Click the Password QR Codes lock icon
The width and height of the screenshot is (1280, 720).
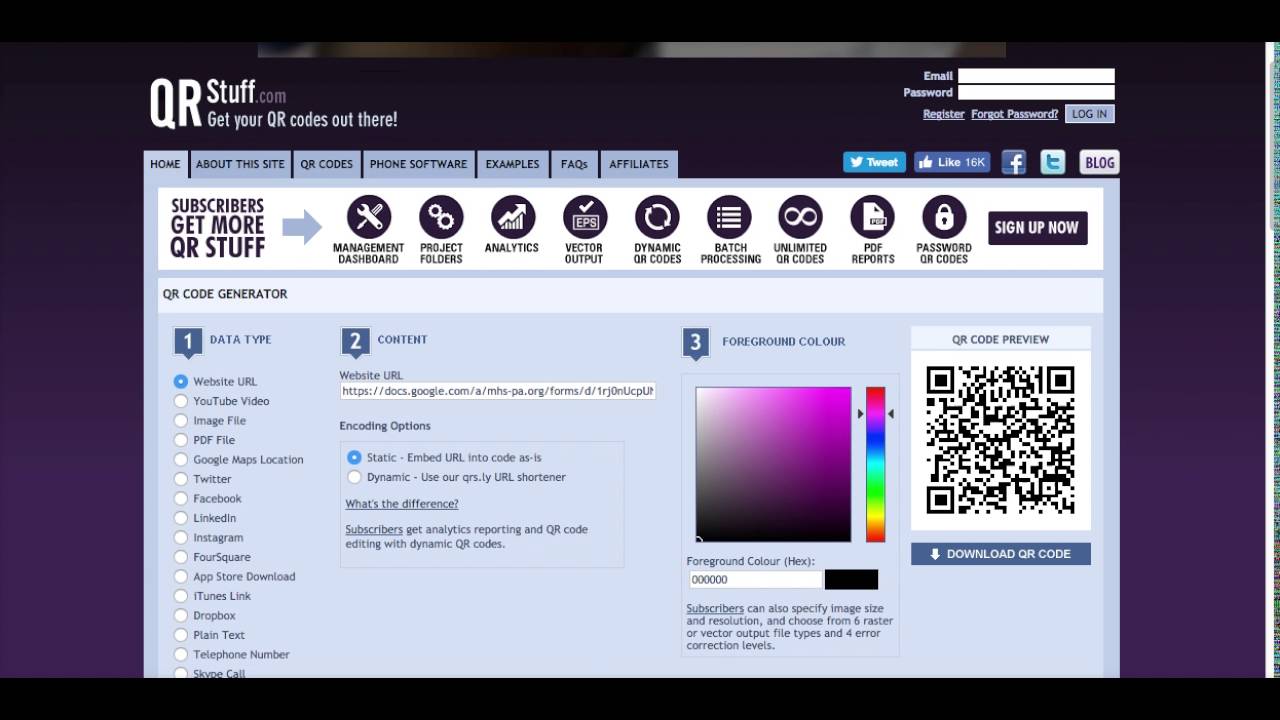tap(944, 217)
